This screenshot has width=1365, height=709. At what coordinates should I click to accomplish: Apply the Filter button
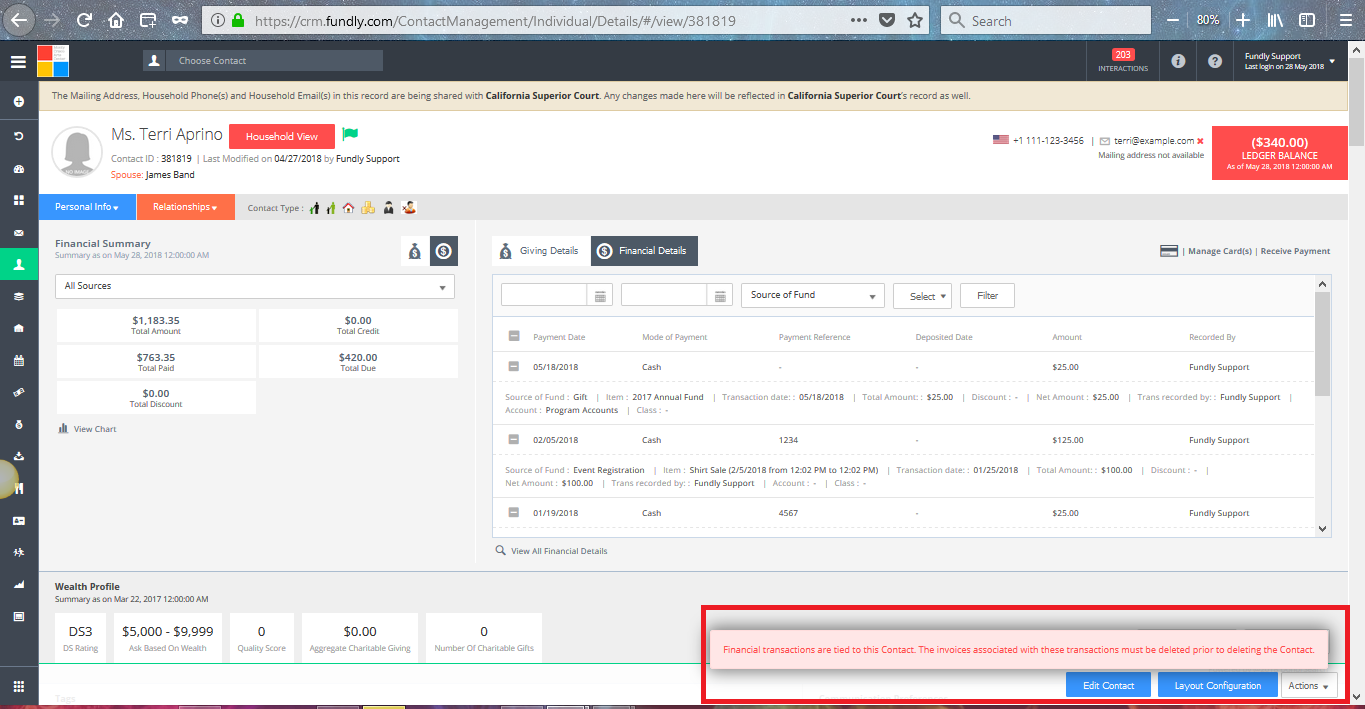point(988,296)
